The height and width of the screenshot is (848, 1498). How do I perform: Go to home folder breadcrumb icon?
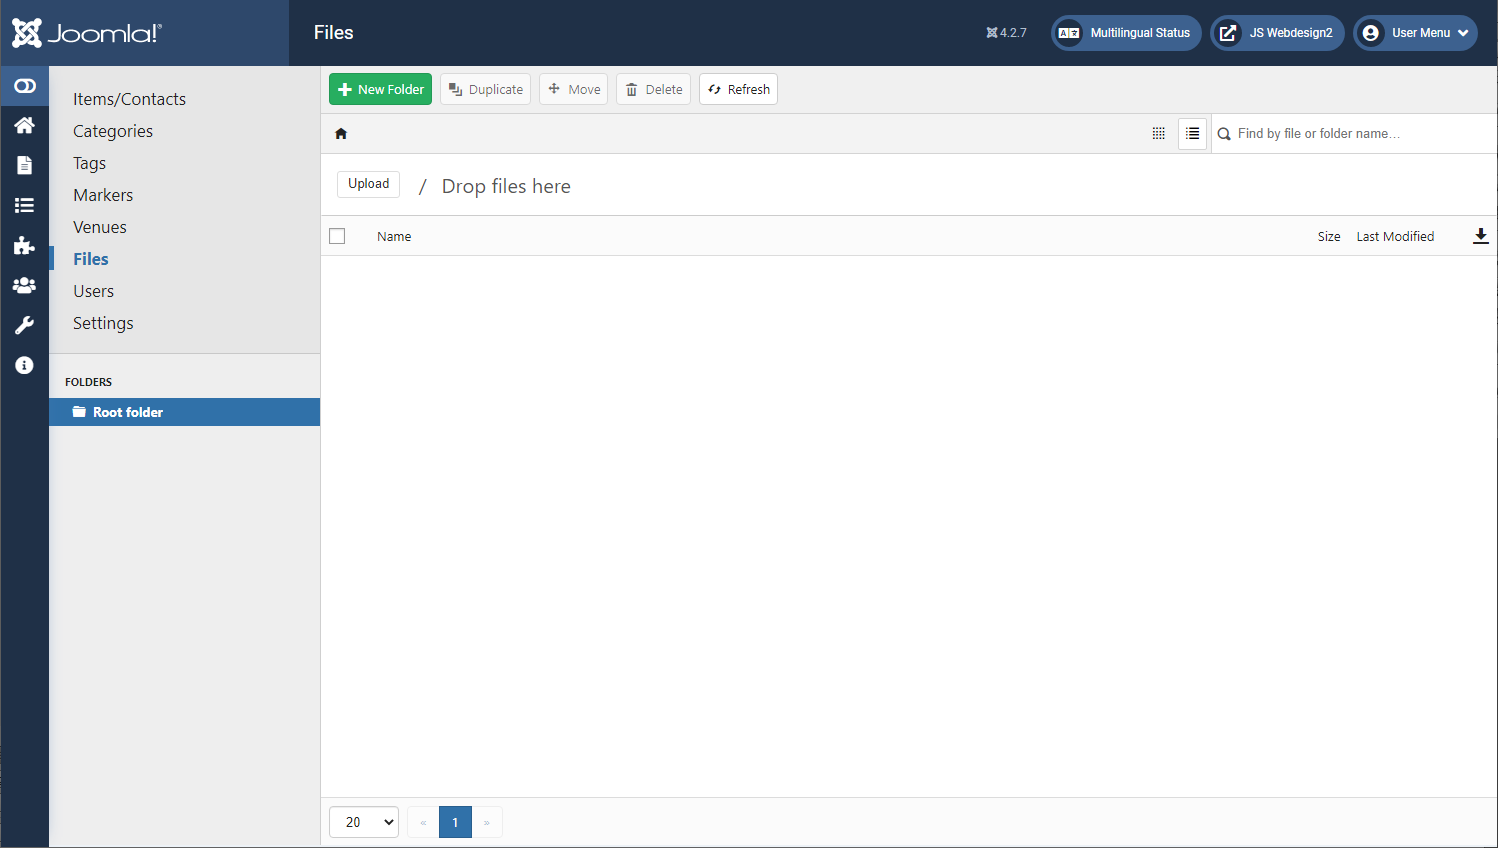pos(341,134)
